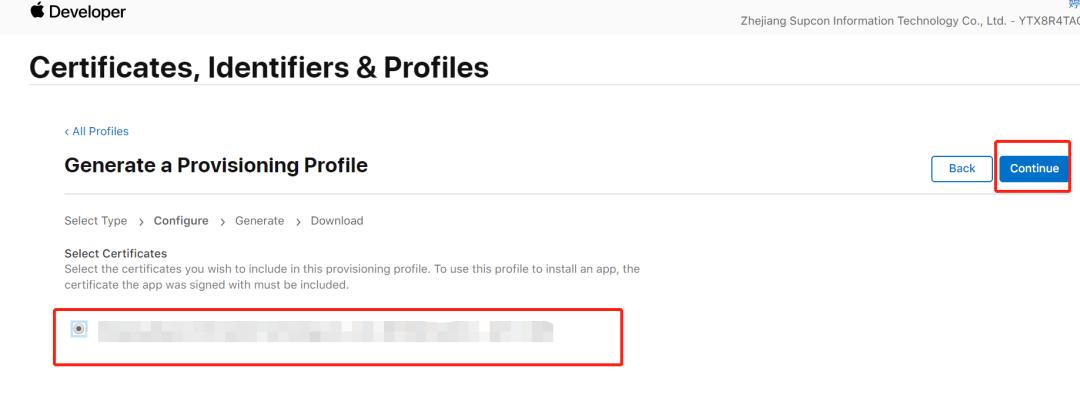Click the Apple logo icon
The height and width of the screenshot is (408, 1080).
(39, 11)
